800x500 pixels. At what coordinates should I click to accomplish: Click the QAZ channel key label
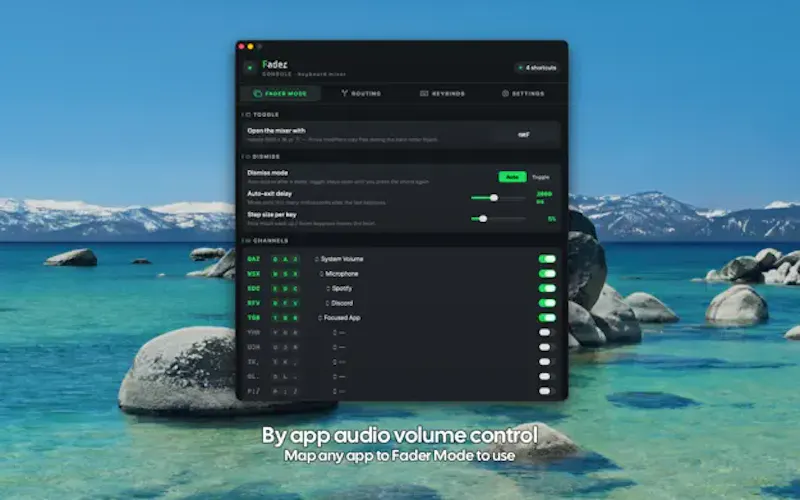[254, 259]
